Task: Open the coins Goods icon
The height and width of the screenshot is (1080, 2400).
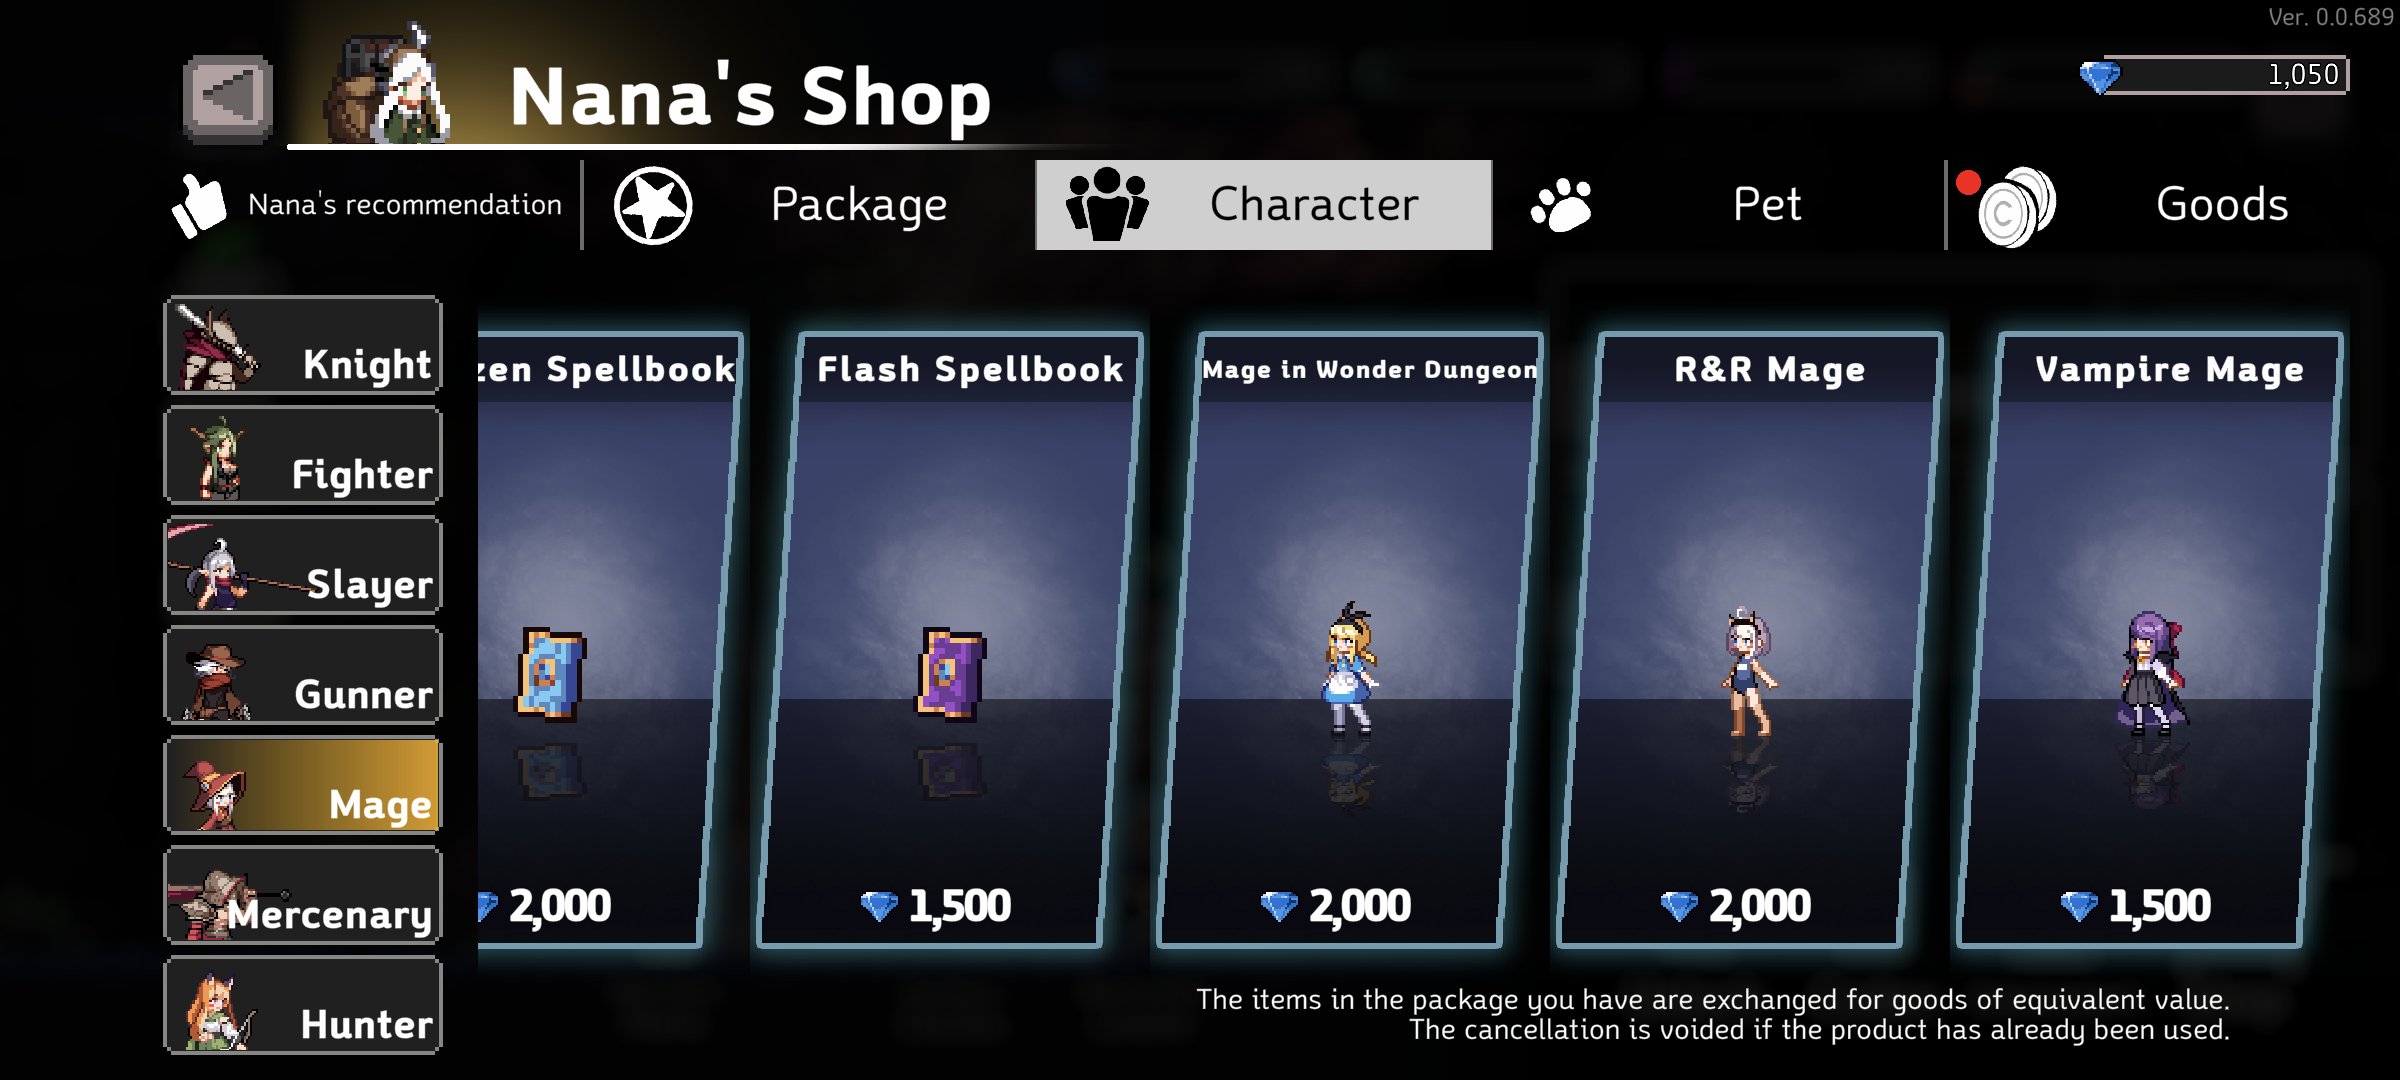Action: (x=2016, y=207)
